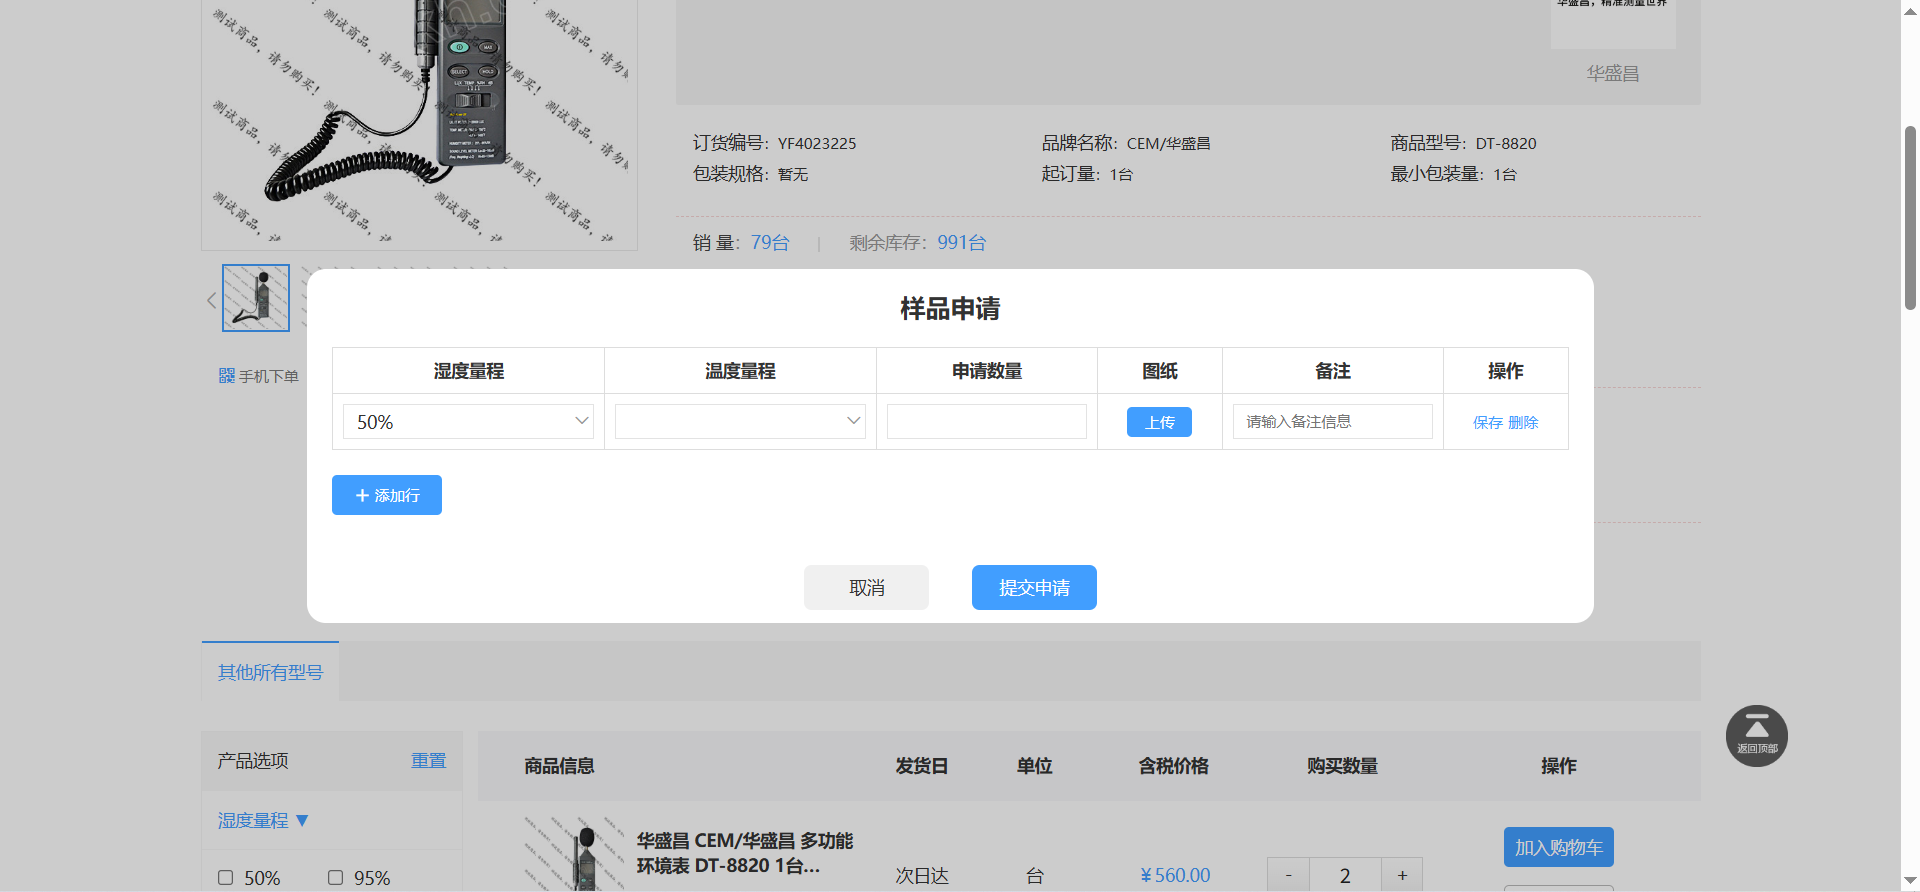This screenshot has height=892, width=1920.
Task: Open the 温度量程 dropdown in dialog
Action: point(740,422)
